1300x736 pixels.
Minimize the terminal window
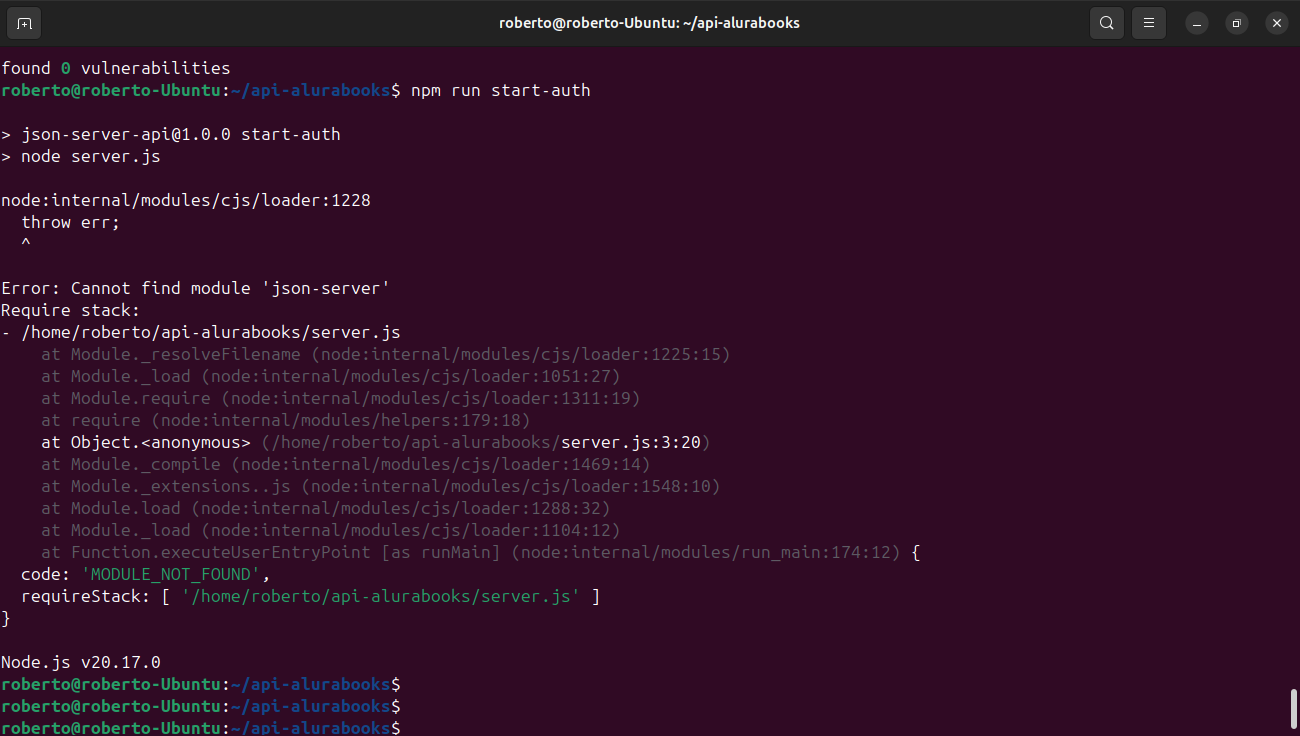pyautogui.click(x=1197, y=23)
